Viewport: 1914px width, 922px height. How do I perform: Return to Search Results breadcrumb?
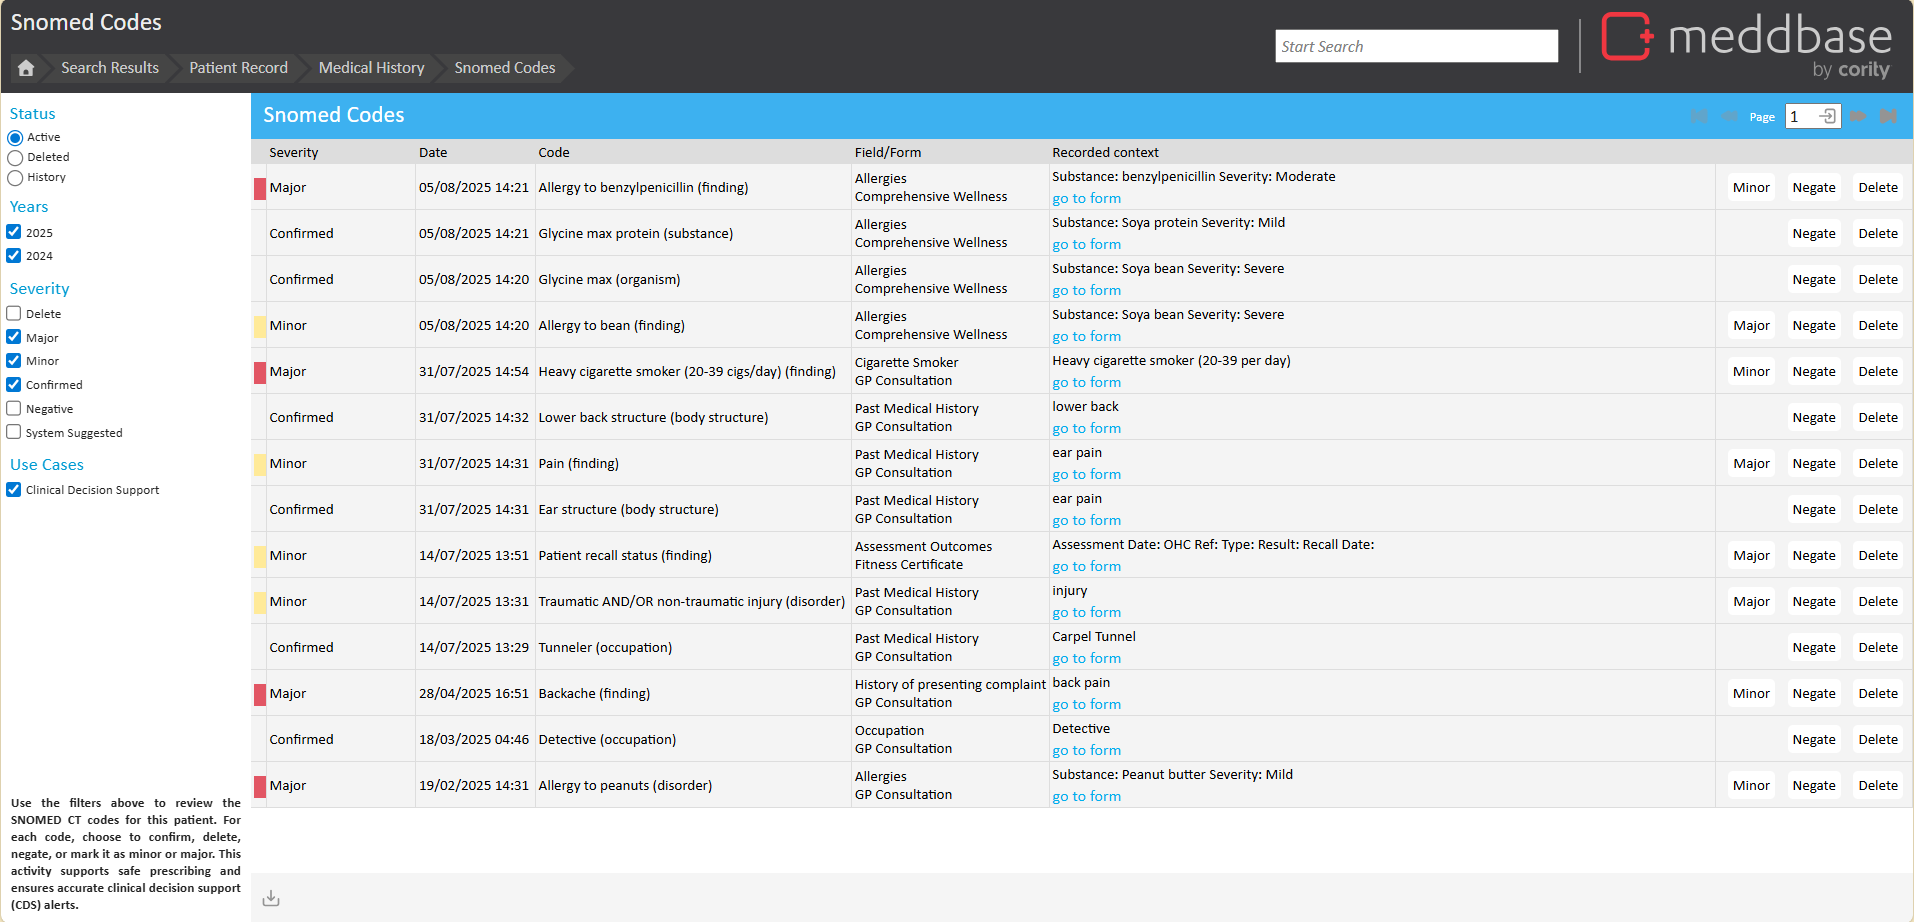110,68
